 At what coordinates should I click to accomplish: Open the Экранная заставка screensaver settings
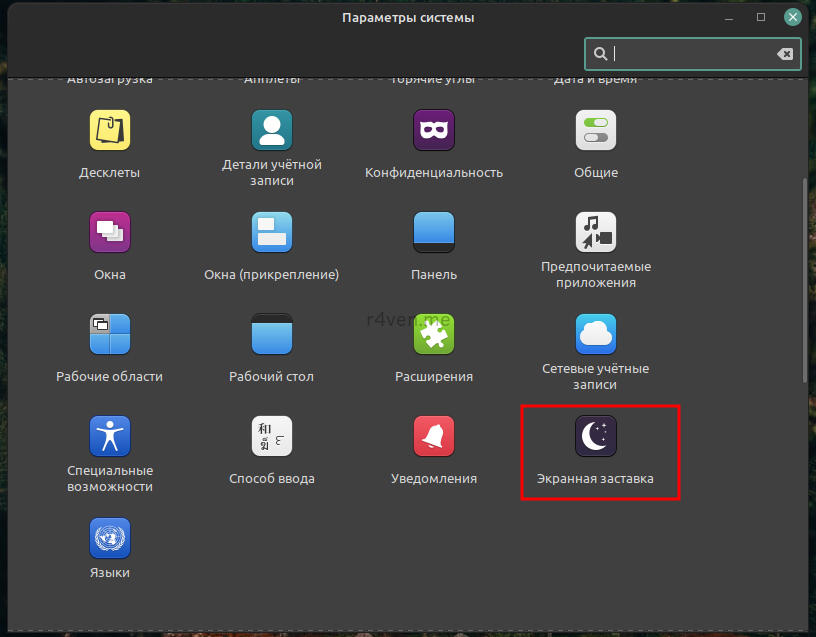(596, 437)
